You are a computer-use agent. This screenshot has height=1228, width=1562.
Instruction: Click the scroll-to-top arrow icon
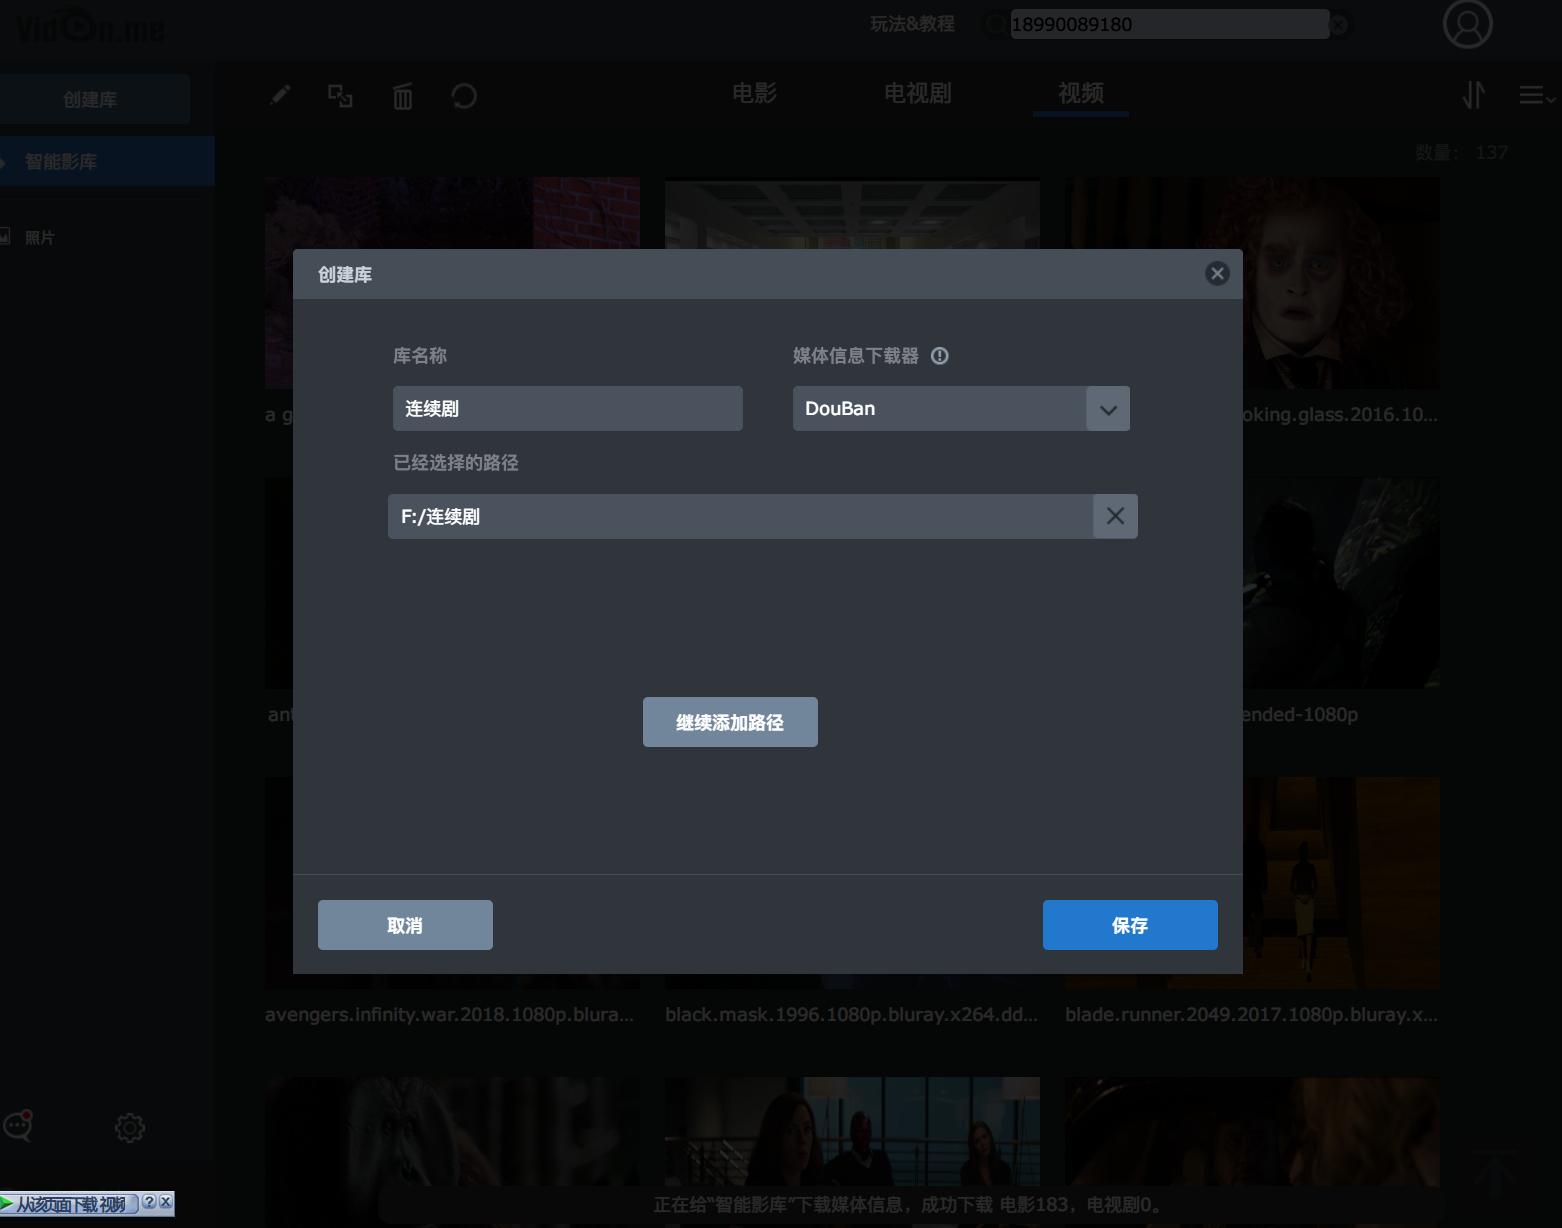1495,1172
